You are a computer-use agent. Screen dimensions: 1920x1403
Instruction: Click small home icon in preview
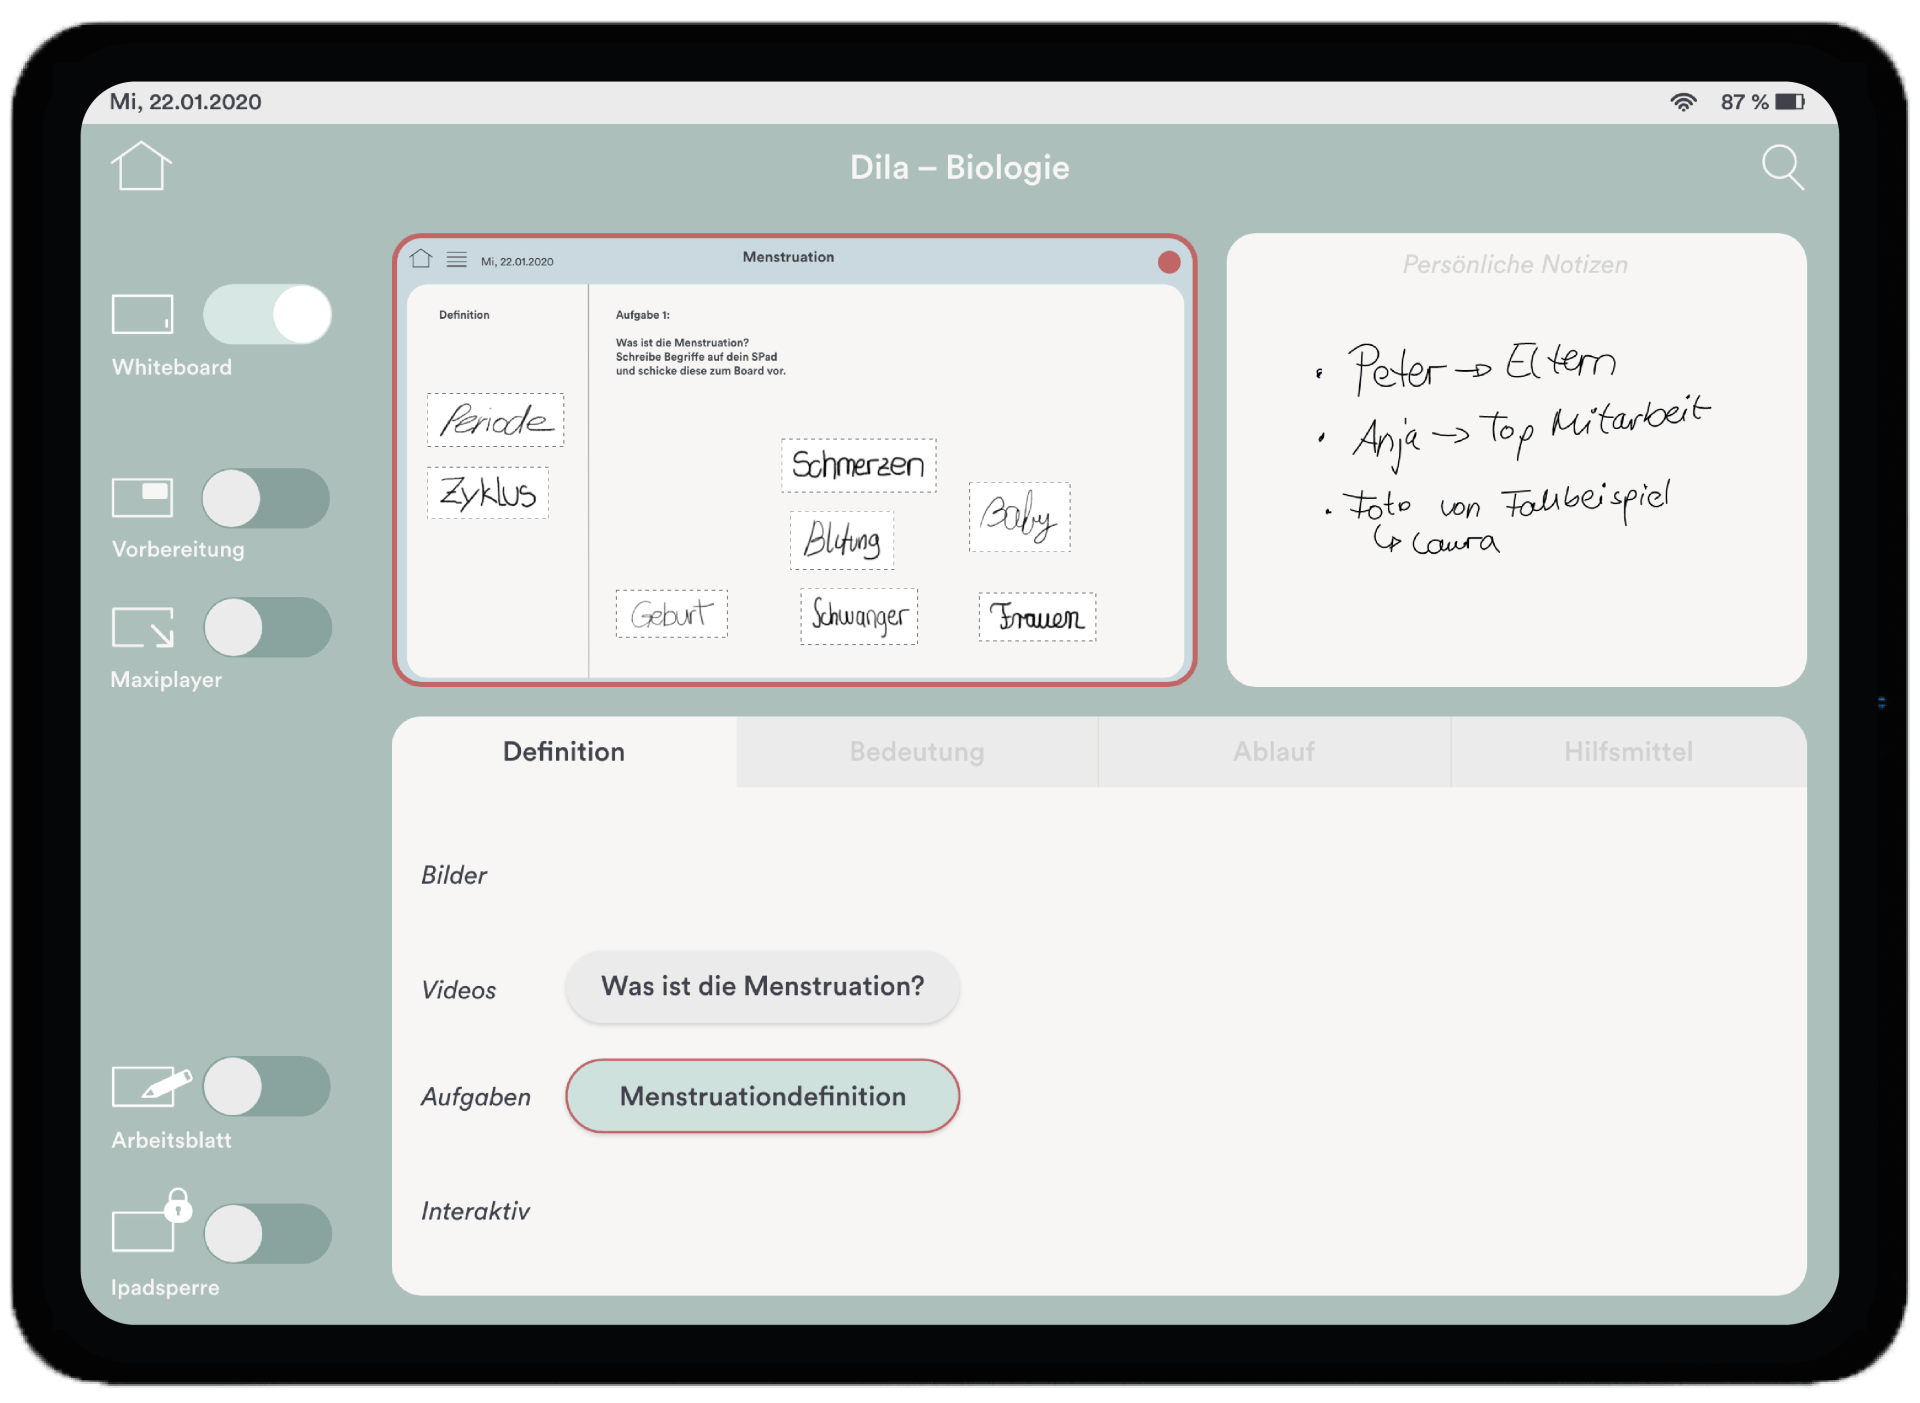[421, 259]
